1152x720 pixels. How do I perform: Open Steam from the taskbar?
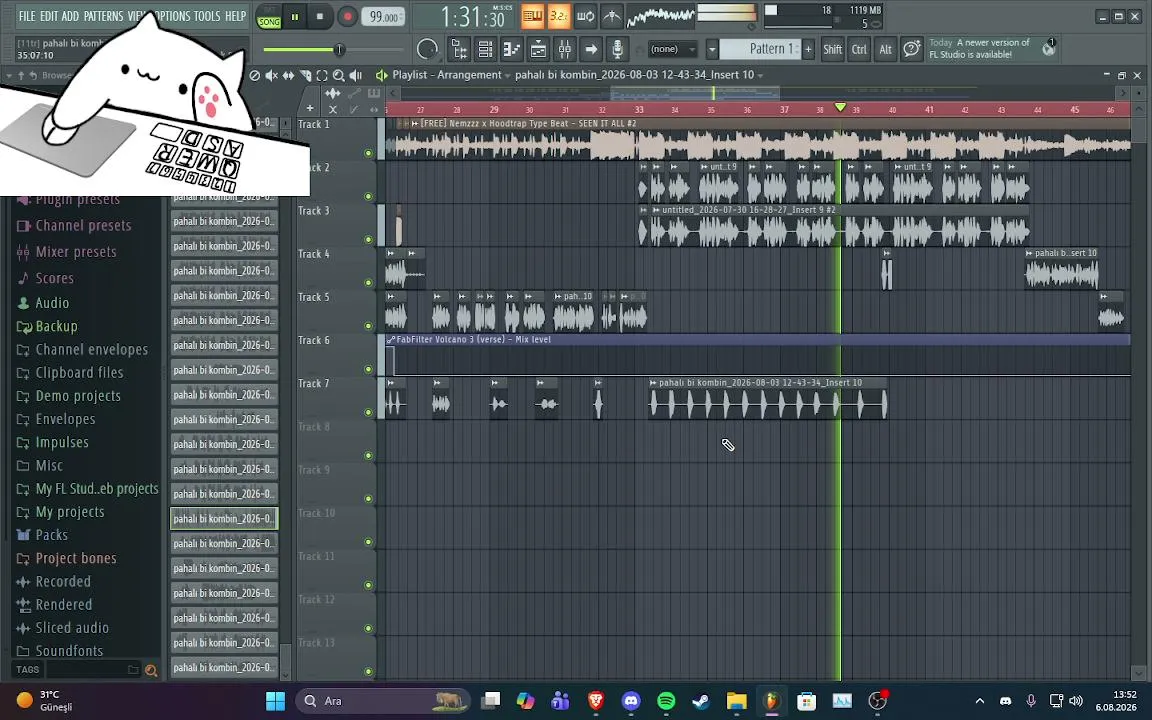(702, 701)
